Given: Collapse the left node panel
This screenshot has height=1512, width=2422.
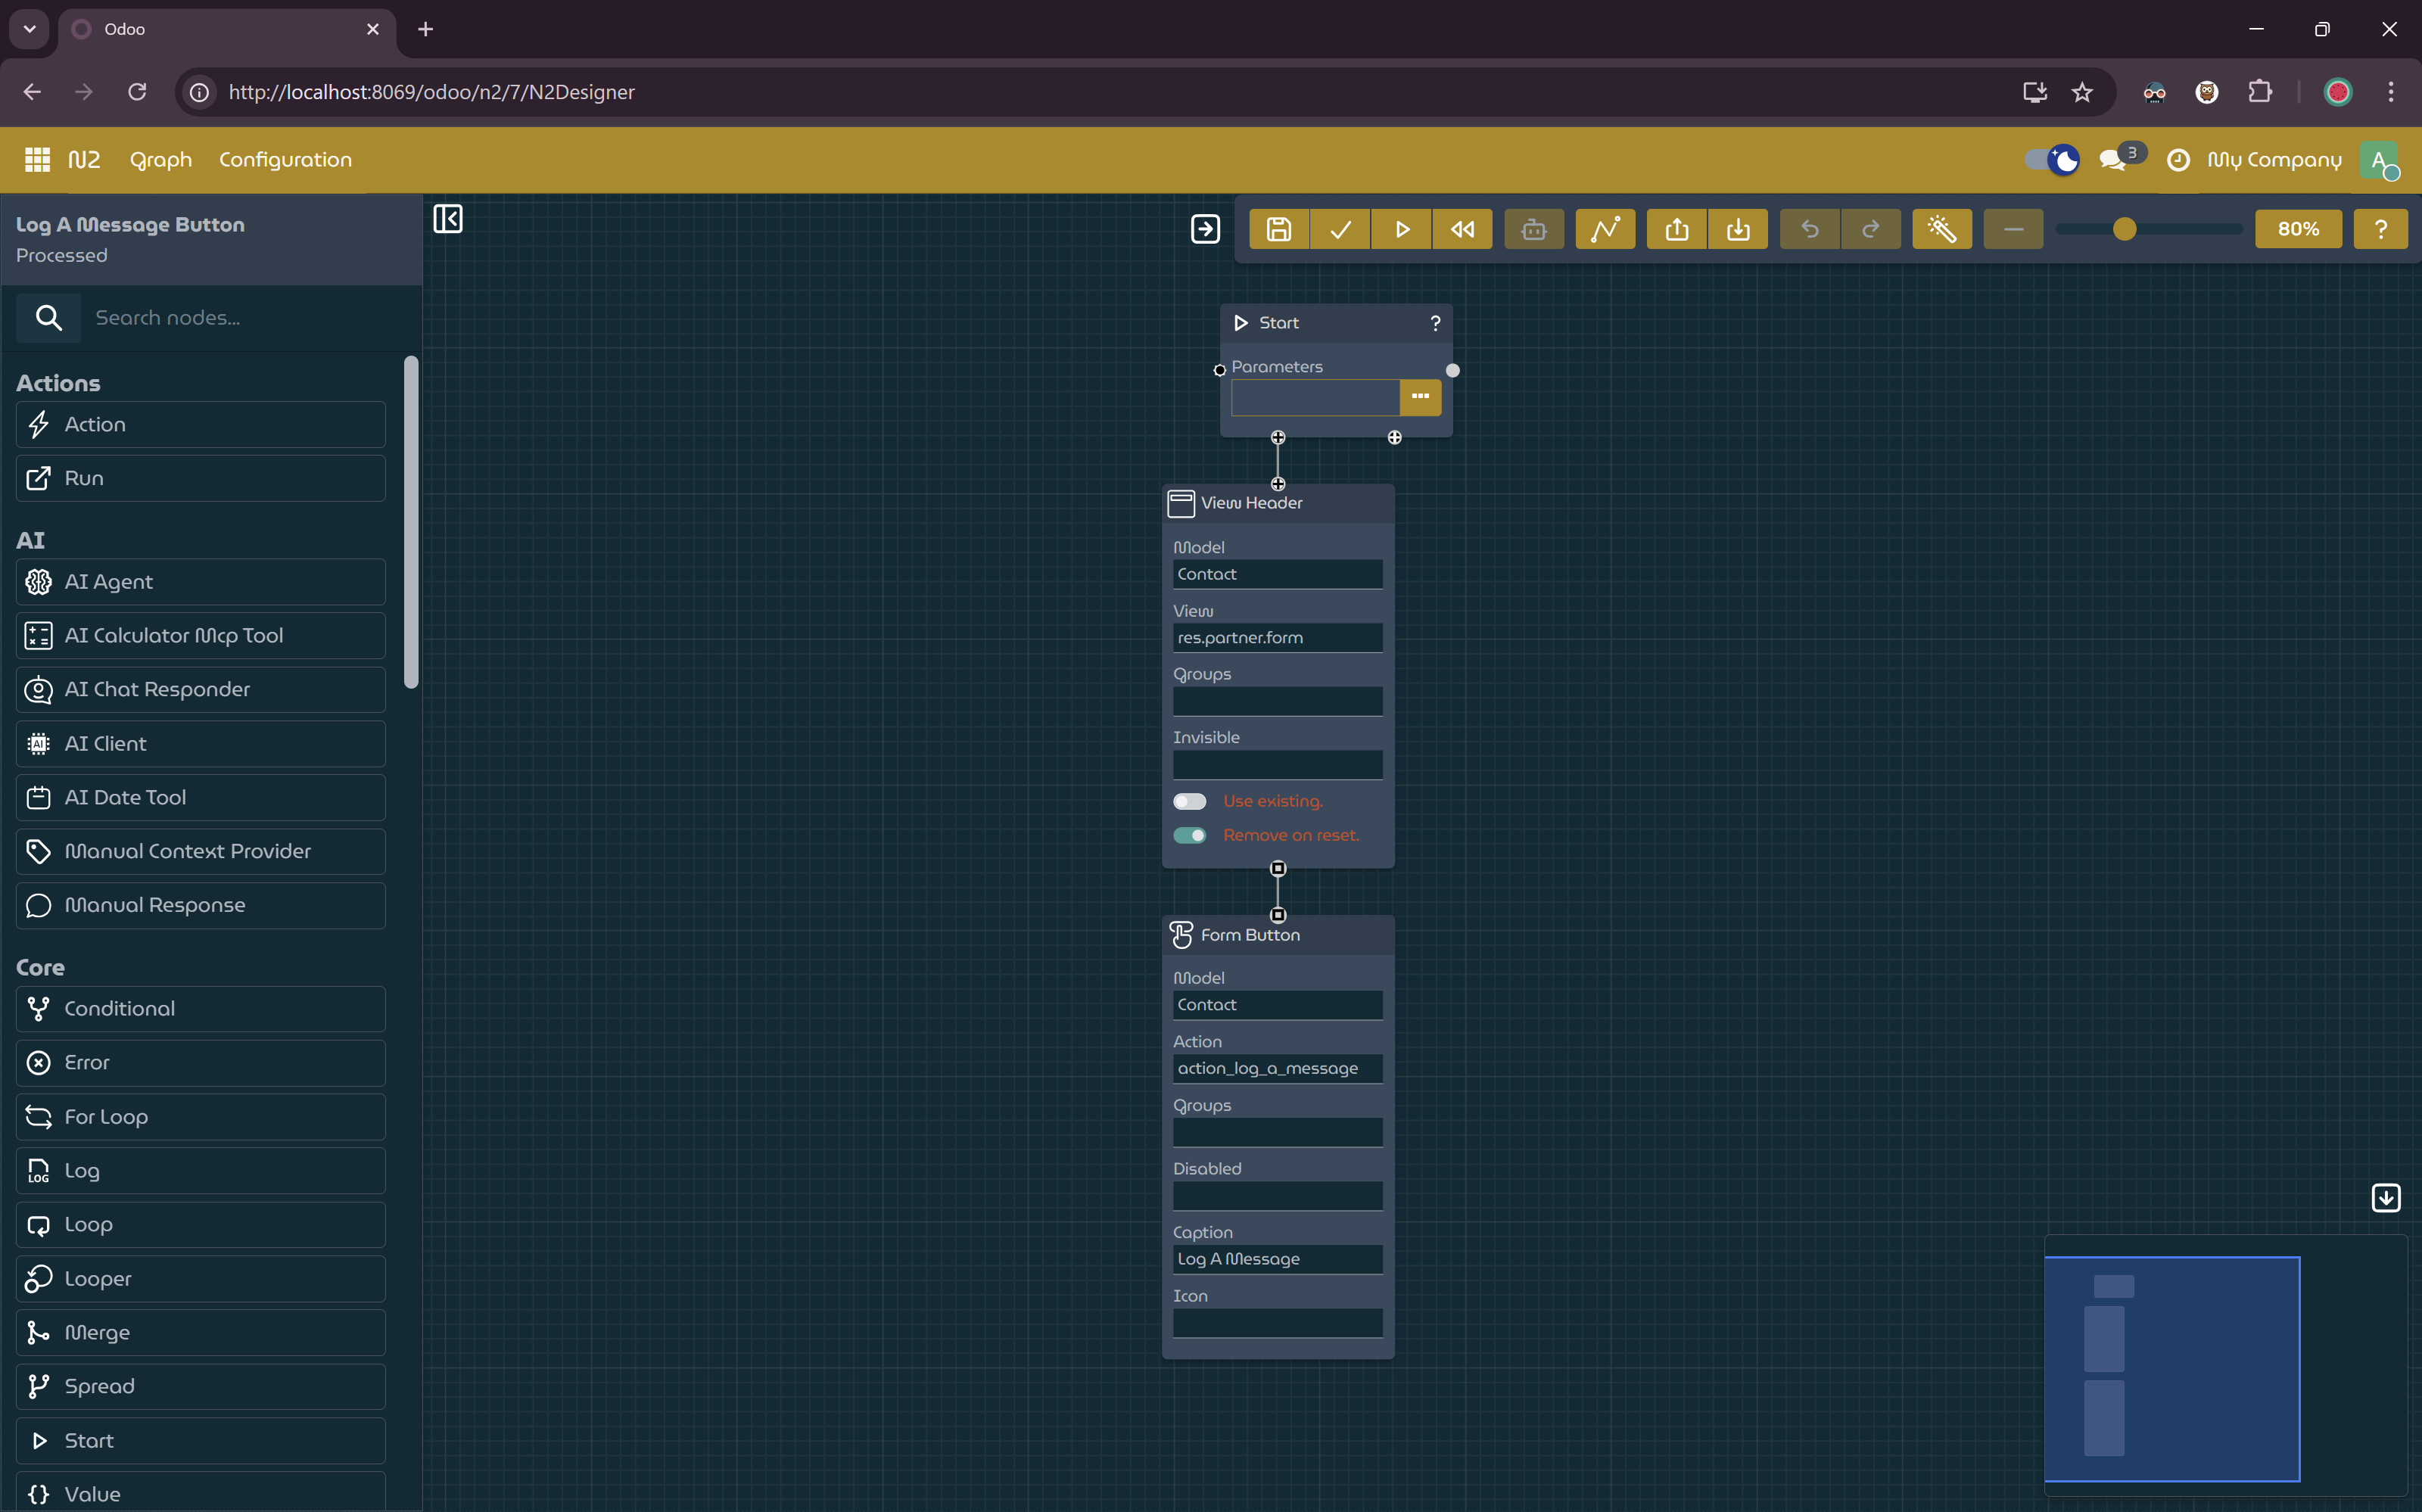Looking at the screenshot, I should pos(448,219).
